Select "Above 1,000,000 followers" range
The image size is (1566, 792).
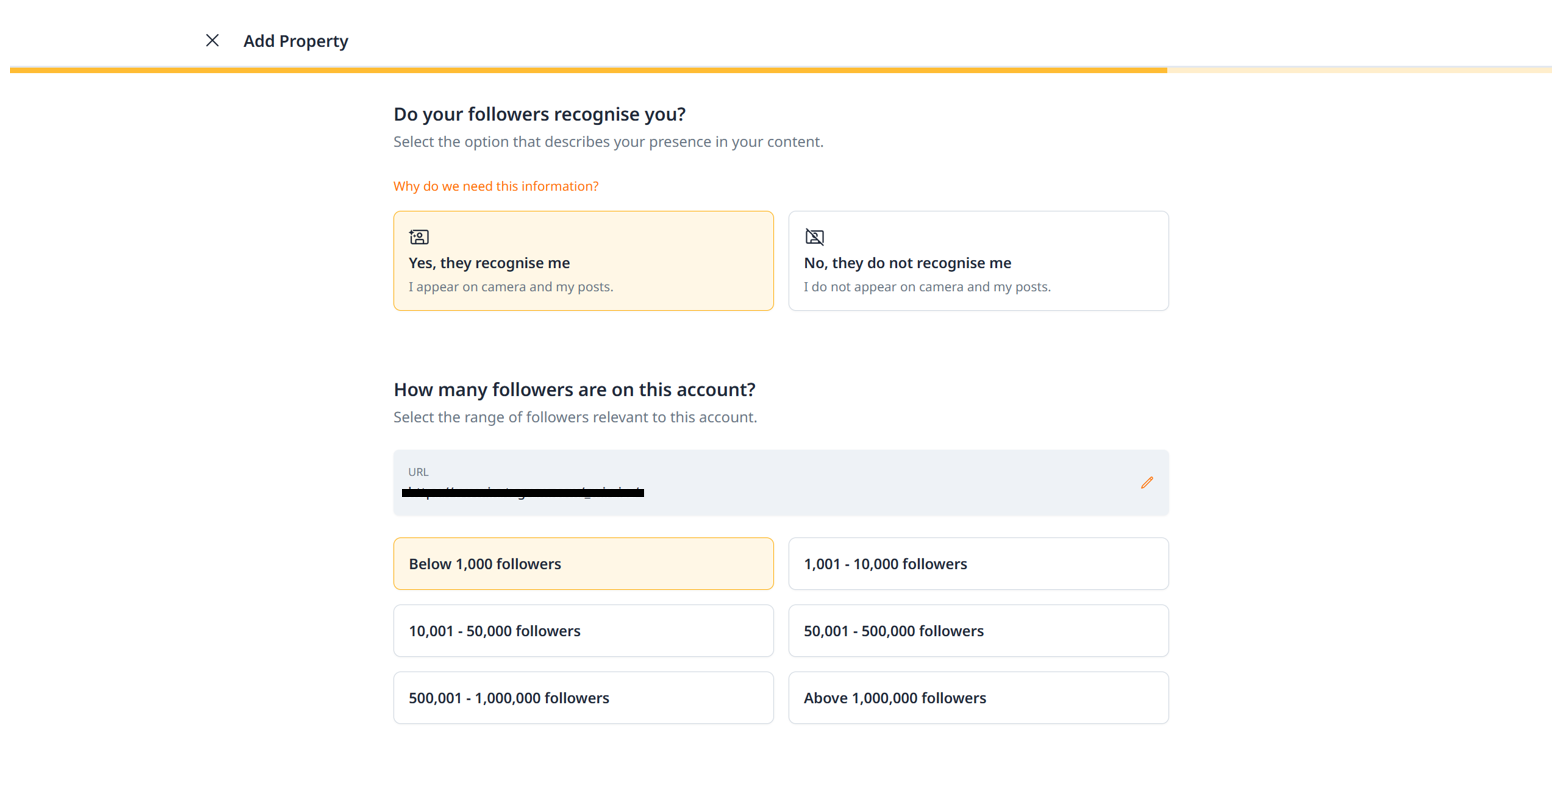click(x=978, y=698)
